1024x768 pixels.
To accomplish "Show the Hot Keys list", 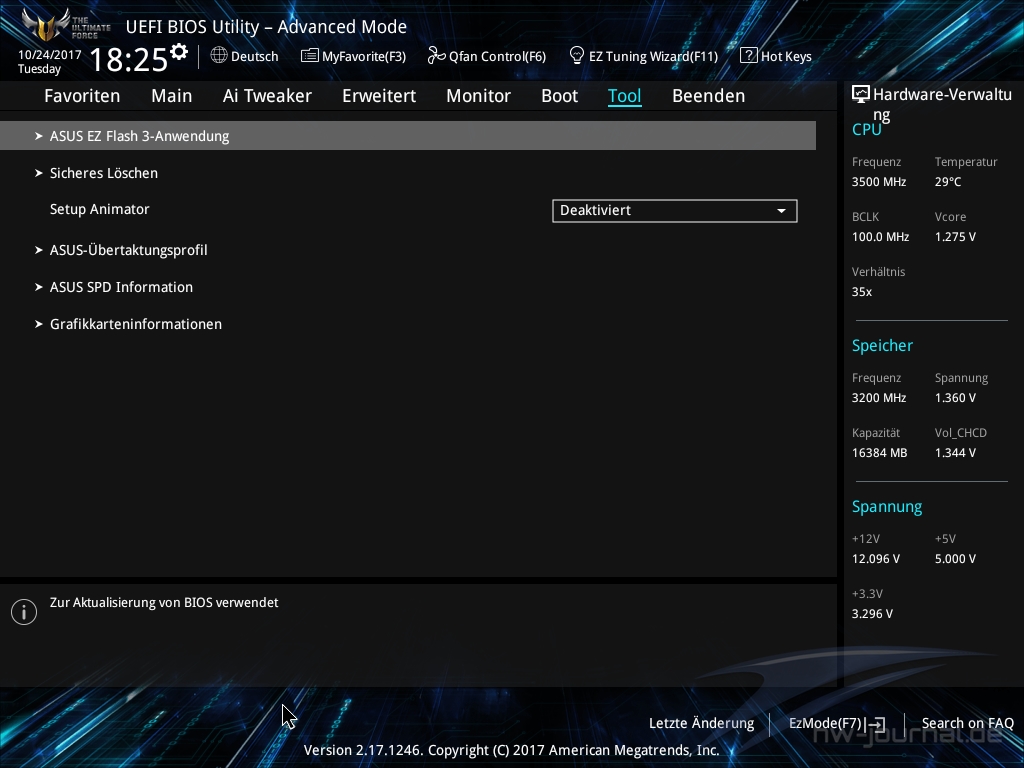I will (776, 56).
